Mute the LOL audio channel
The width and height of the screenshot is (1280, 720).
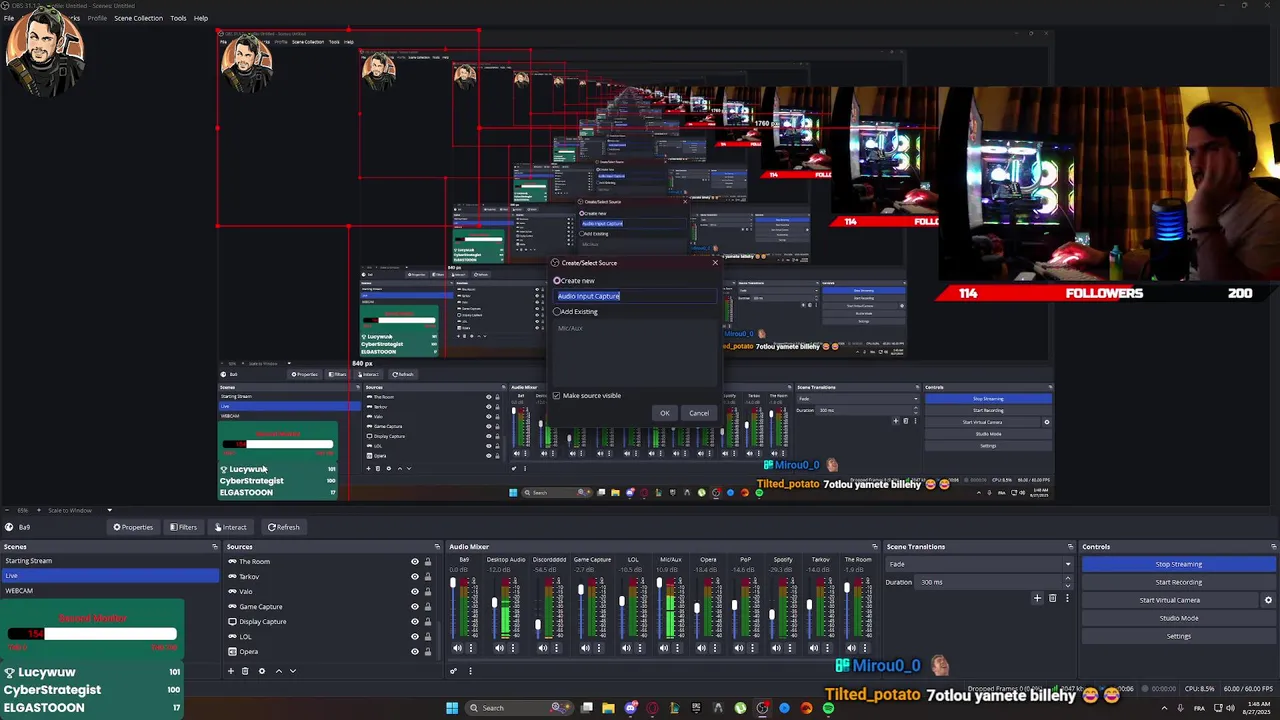[x=626, y=648]
